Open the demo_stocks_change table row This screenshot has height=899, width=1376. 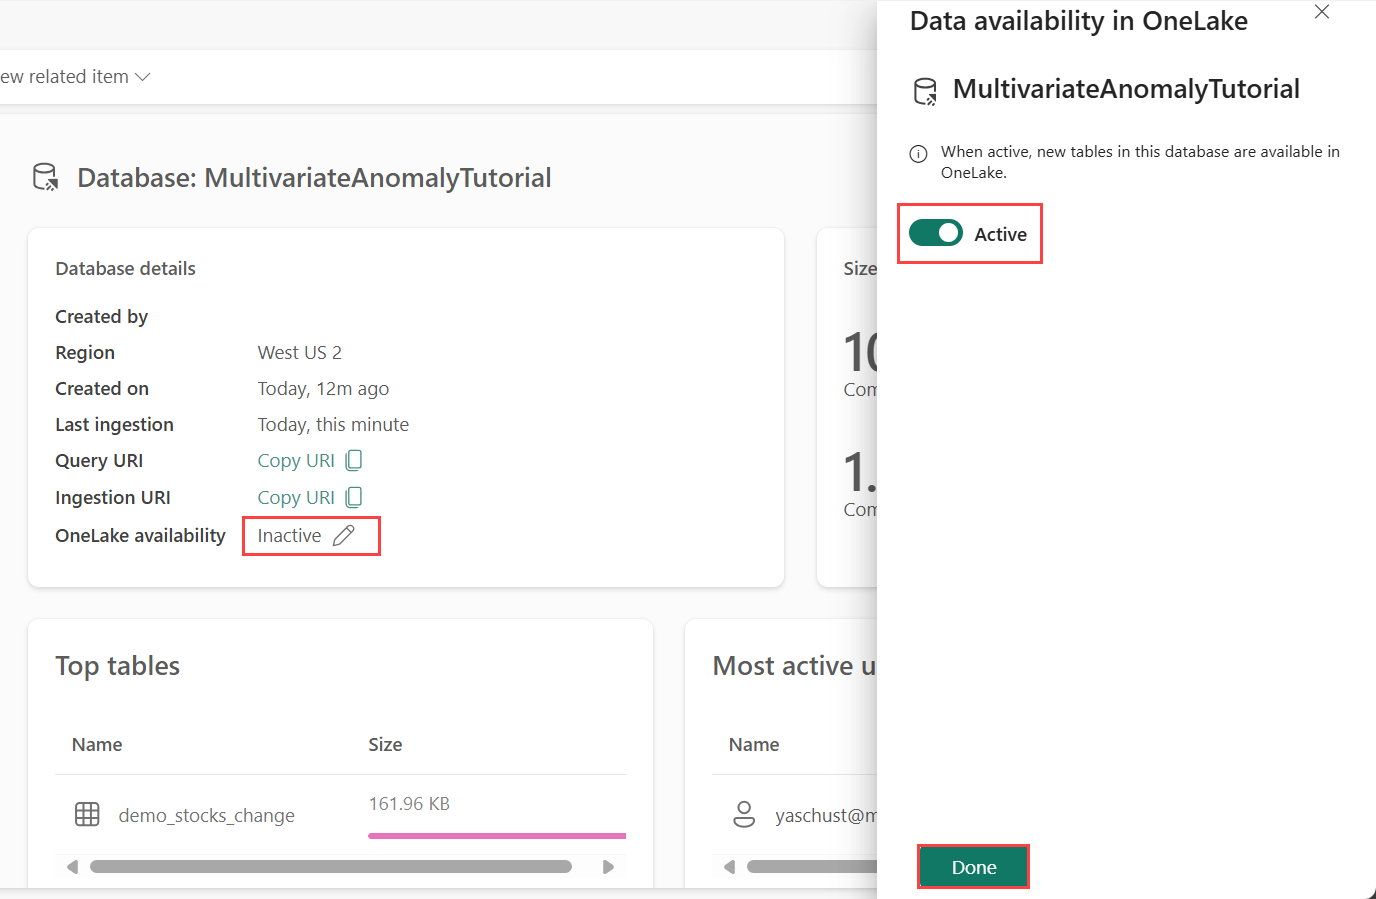click(x=340, y=815)
